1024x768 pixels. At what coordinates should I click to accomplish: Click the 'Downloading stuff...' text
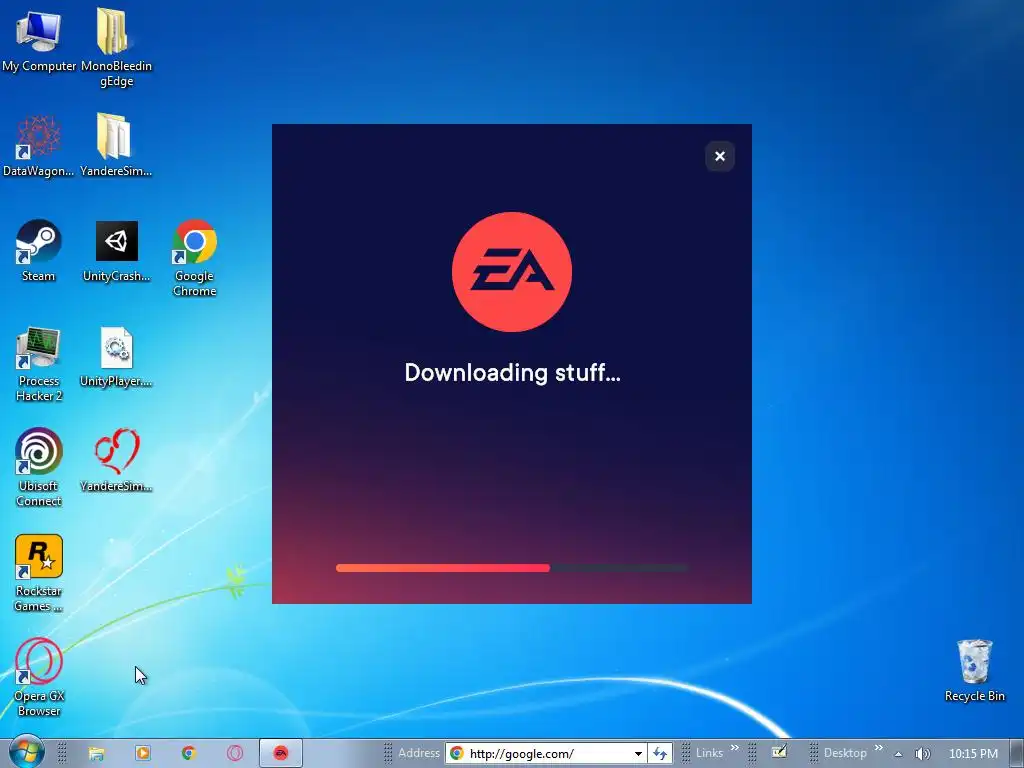click(x=513, y=373)
